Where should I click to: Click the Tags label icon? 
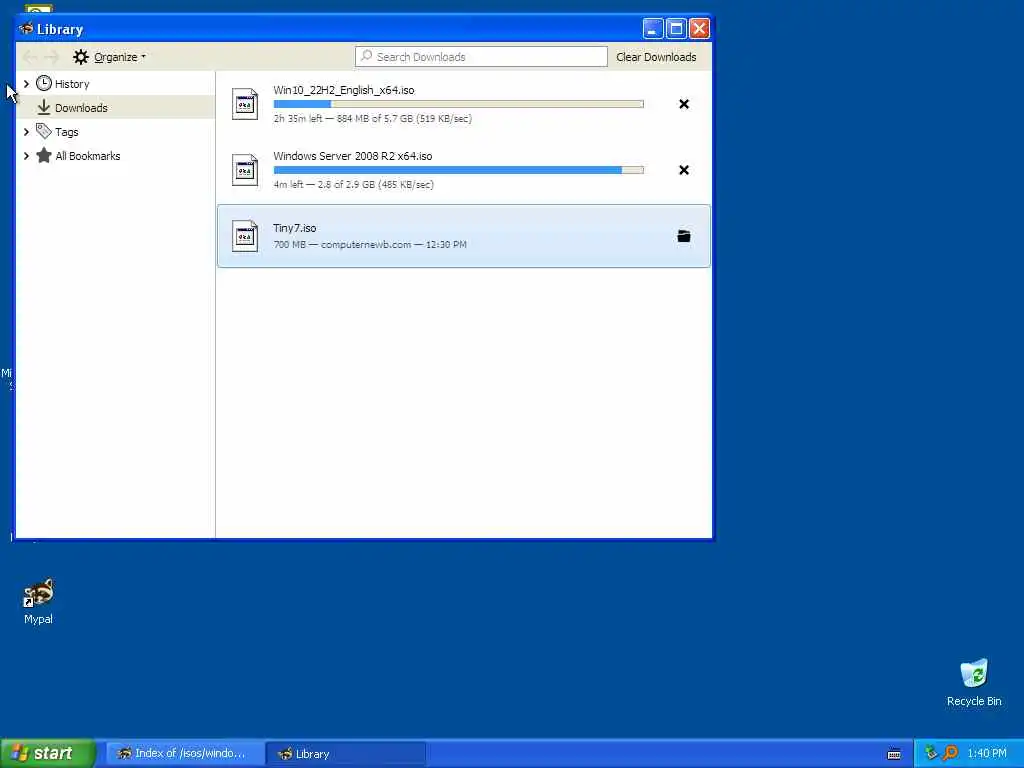(x=44, y=131)
